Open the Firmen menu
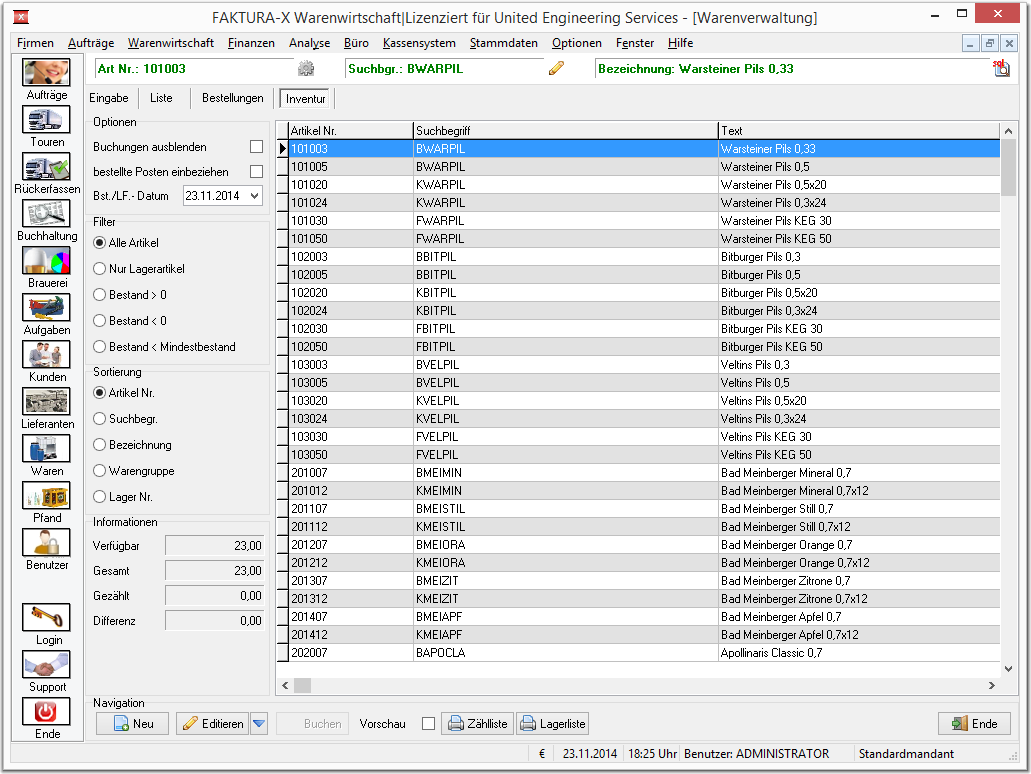1031x774 pixels. [x=35, y=43]
